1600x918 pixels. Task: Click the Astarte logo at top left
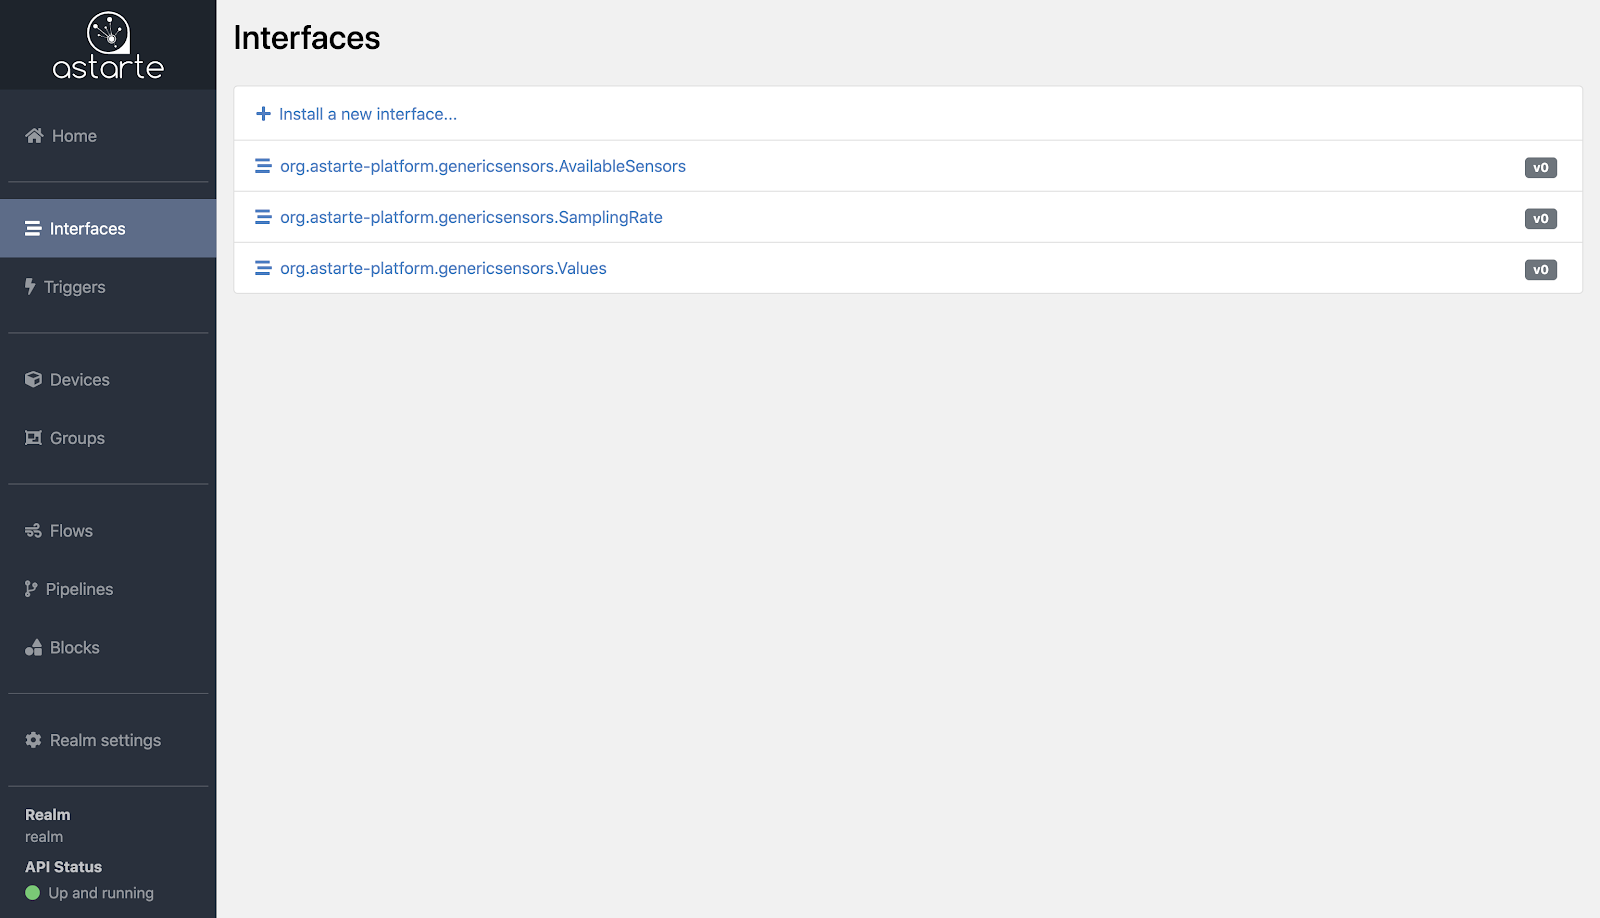click(108, 44)
